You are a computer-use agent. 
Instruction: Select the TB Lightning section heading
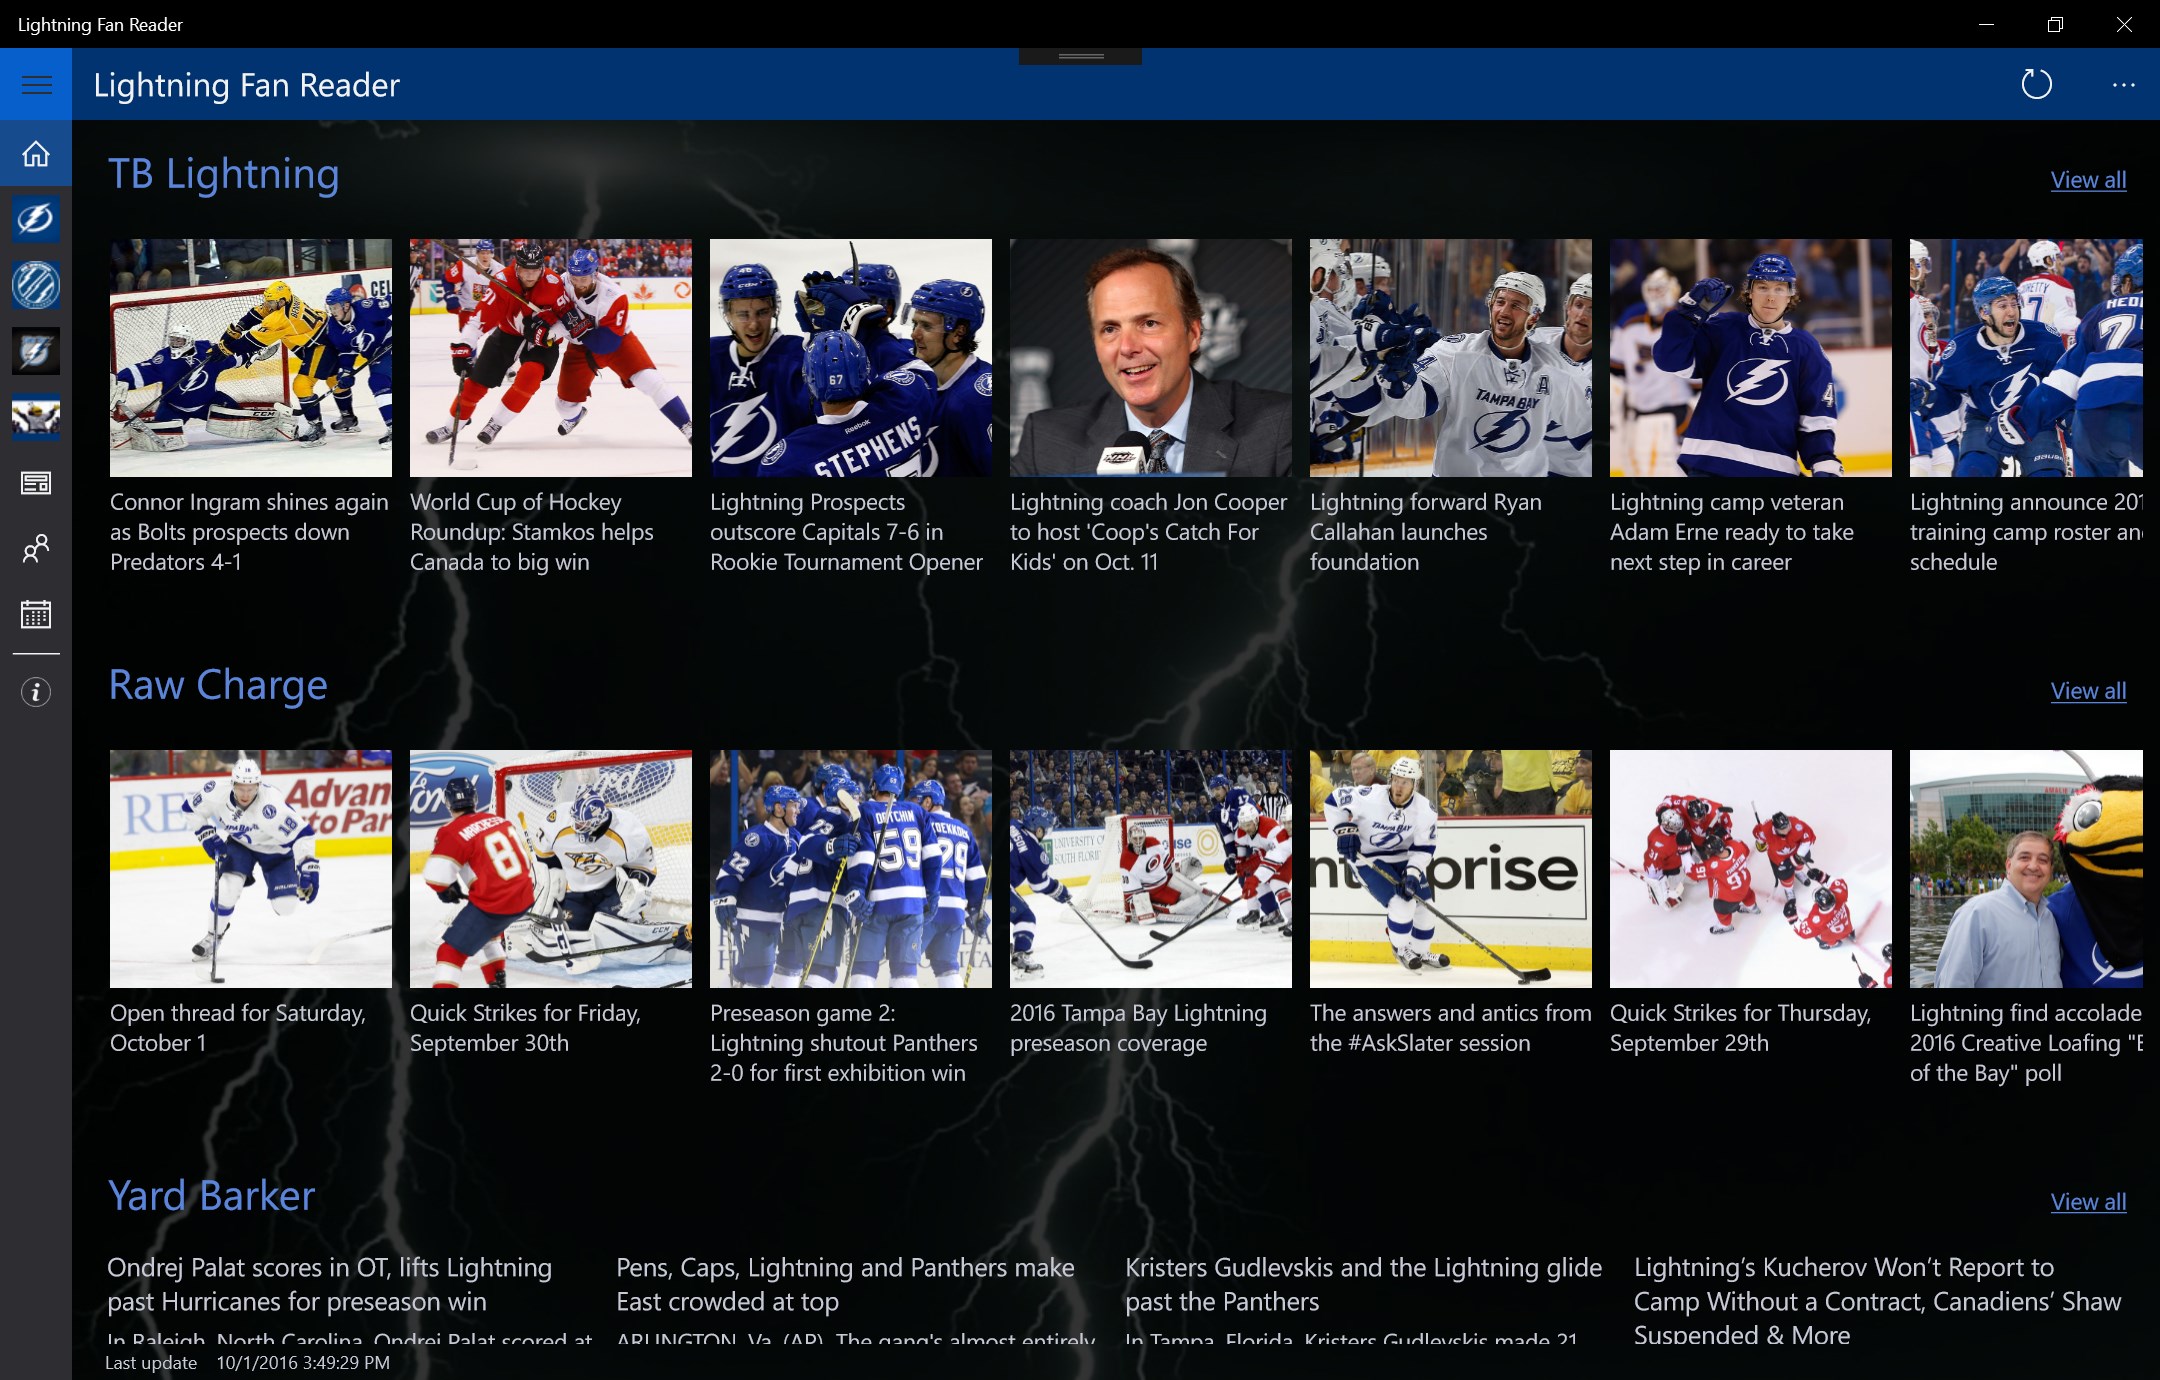tap(224, 175)
